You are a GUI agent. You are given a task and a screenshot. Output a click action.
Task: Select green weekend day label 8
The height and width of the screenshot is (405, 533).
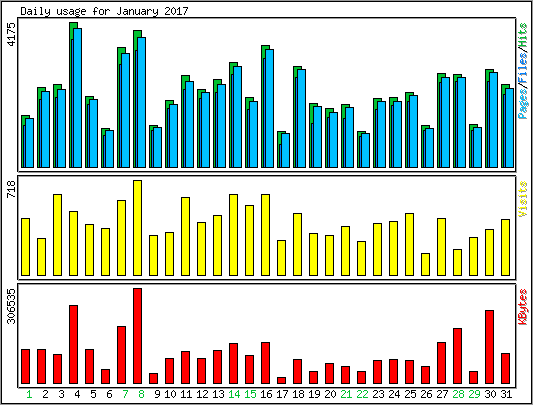pos(141,394)
